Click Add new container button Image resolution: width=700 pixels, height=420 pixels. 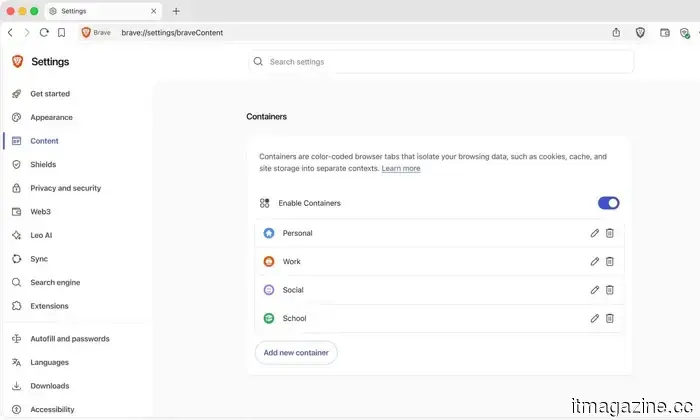296,353
